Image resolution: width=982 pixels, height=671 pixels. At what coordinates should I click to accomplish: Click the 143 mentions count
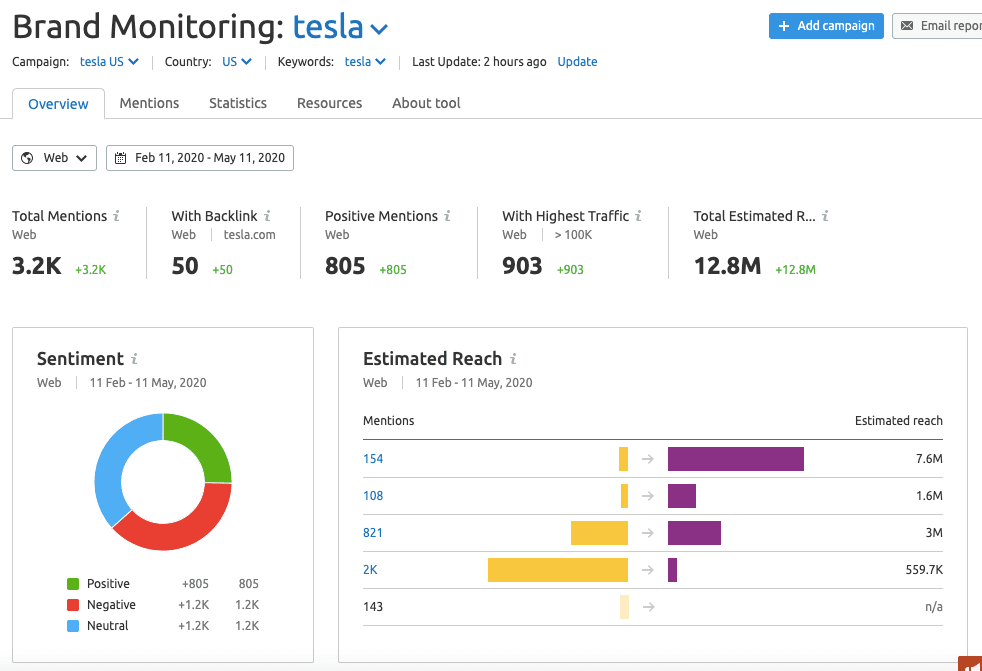[x=373, y=606]
